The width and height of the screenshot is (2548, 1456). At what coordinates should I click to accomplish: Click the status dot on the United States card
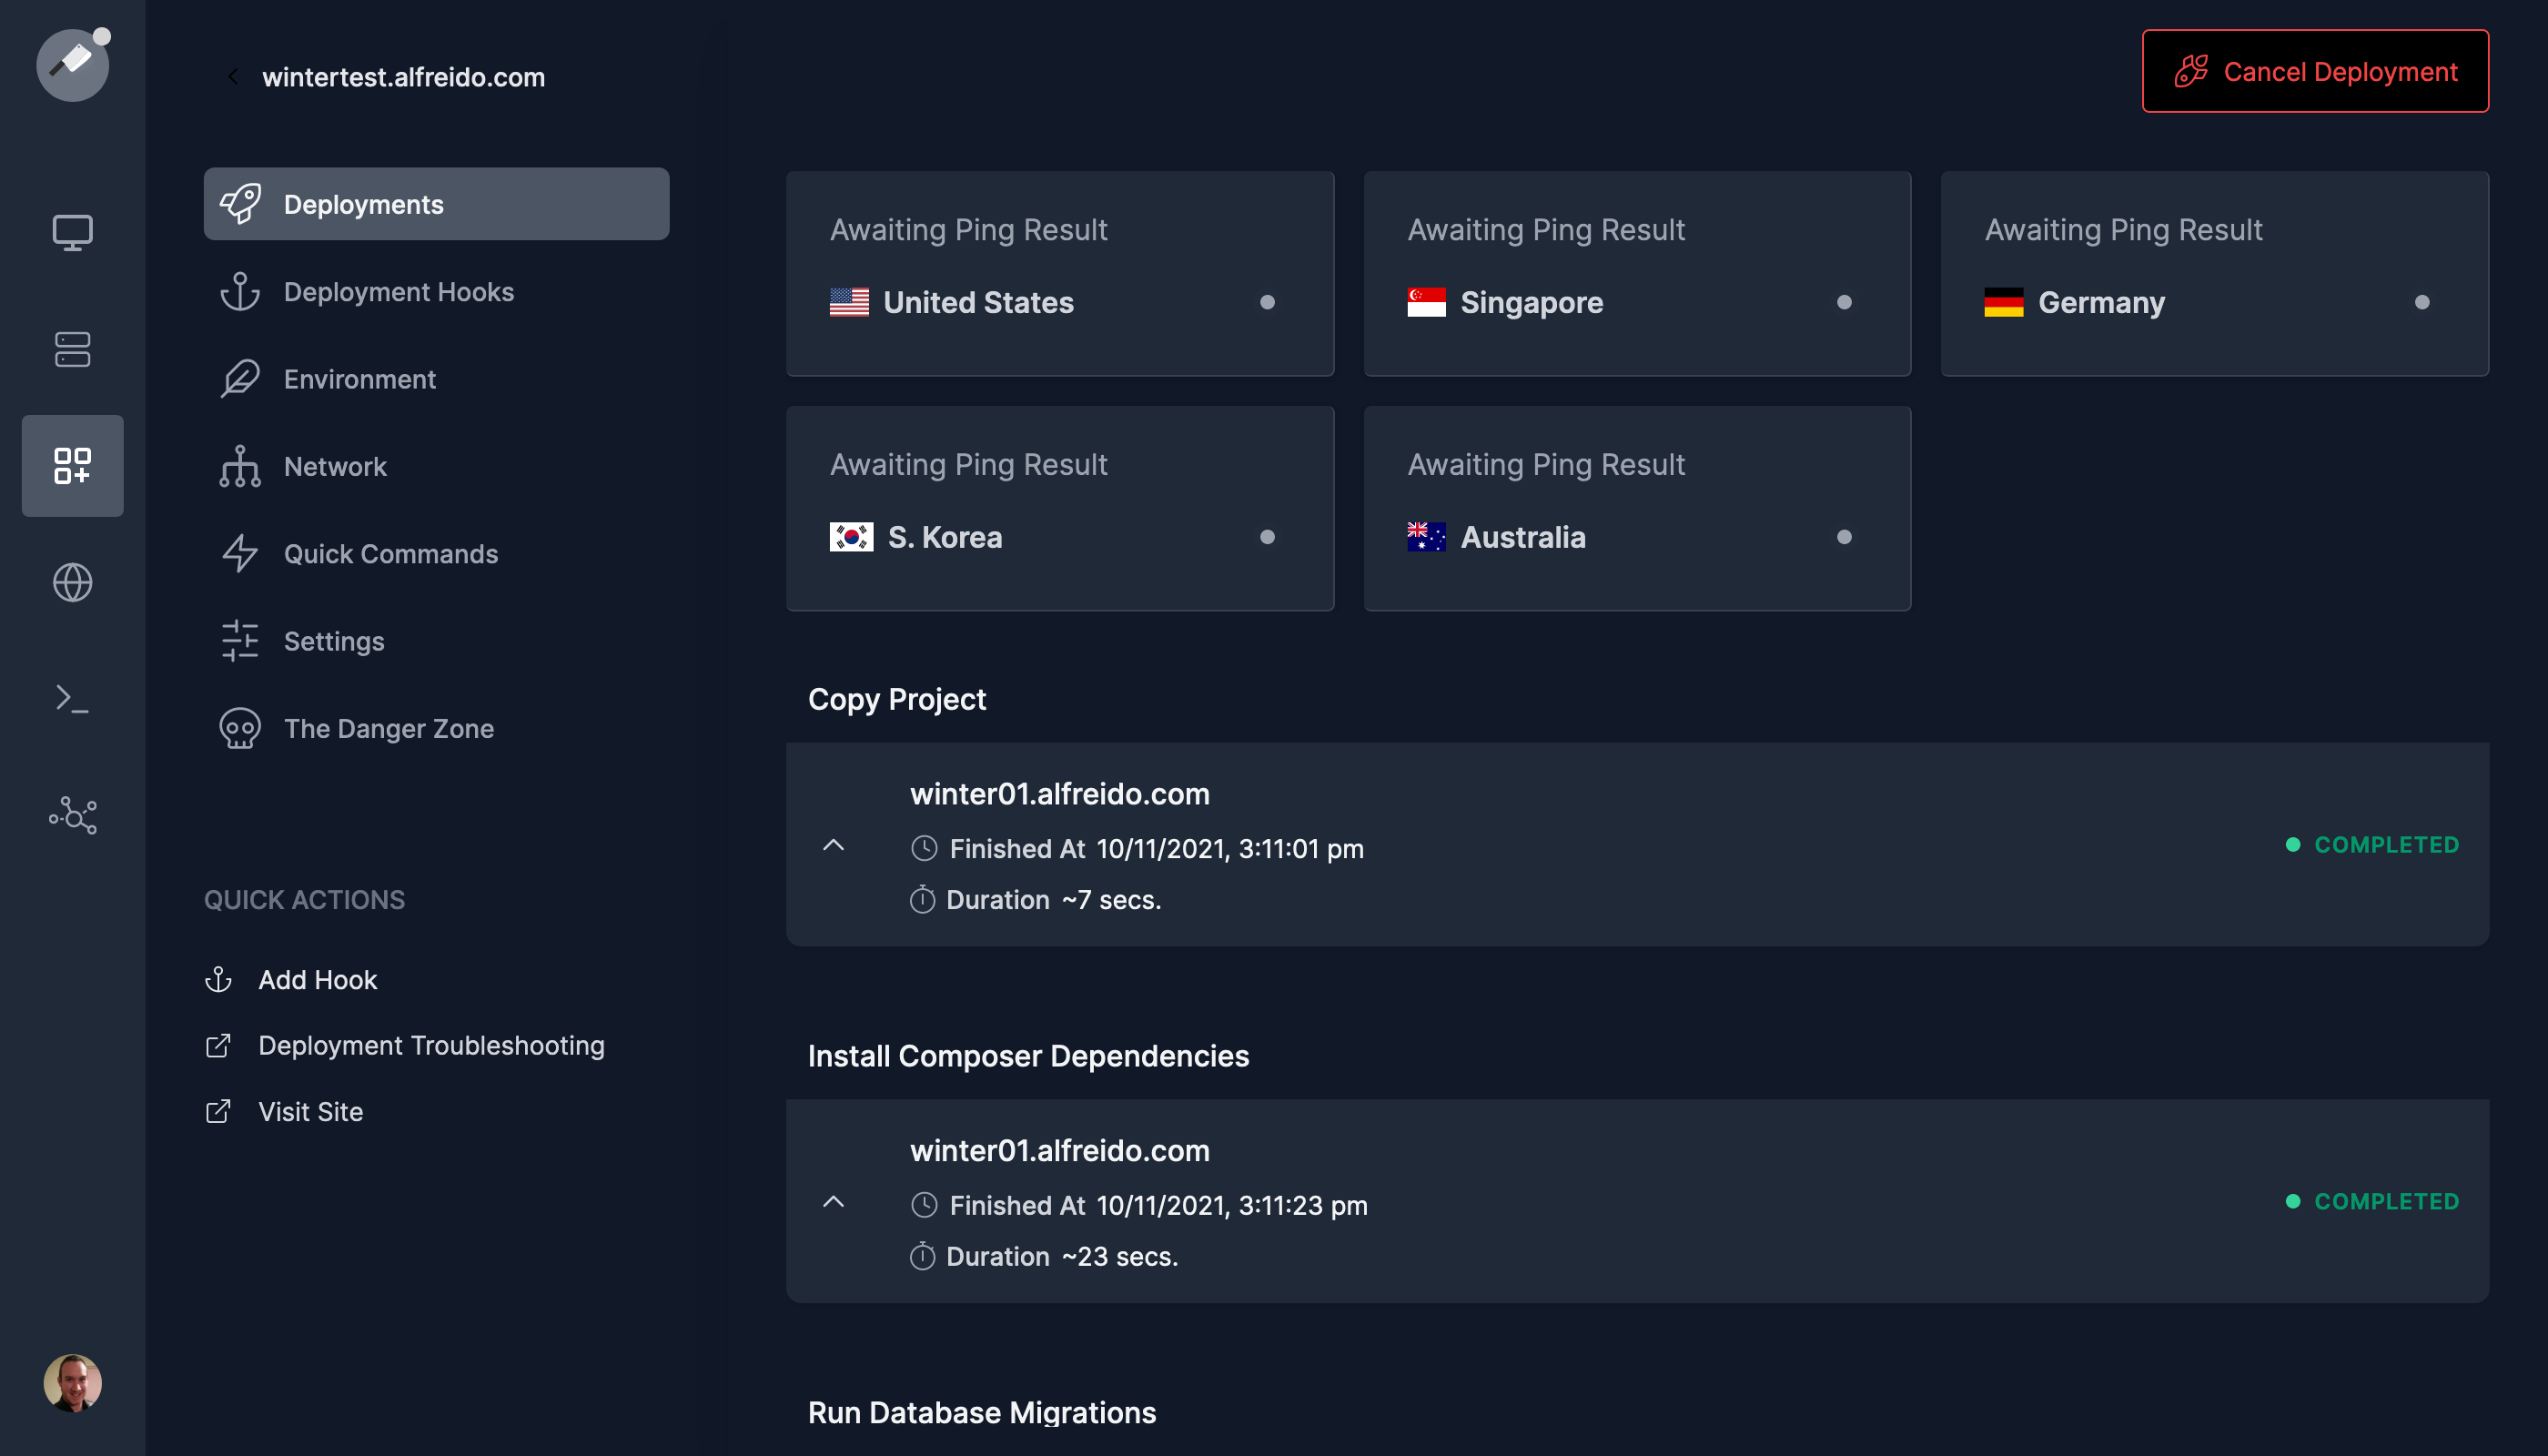click(1267, 302)
